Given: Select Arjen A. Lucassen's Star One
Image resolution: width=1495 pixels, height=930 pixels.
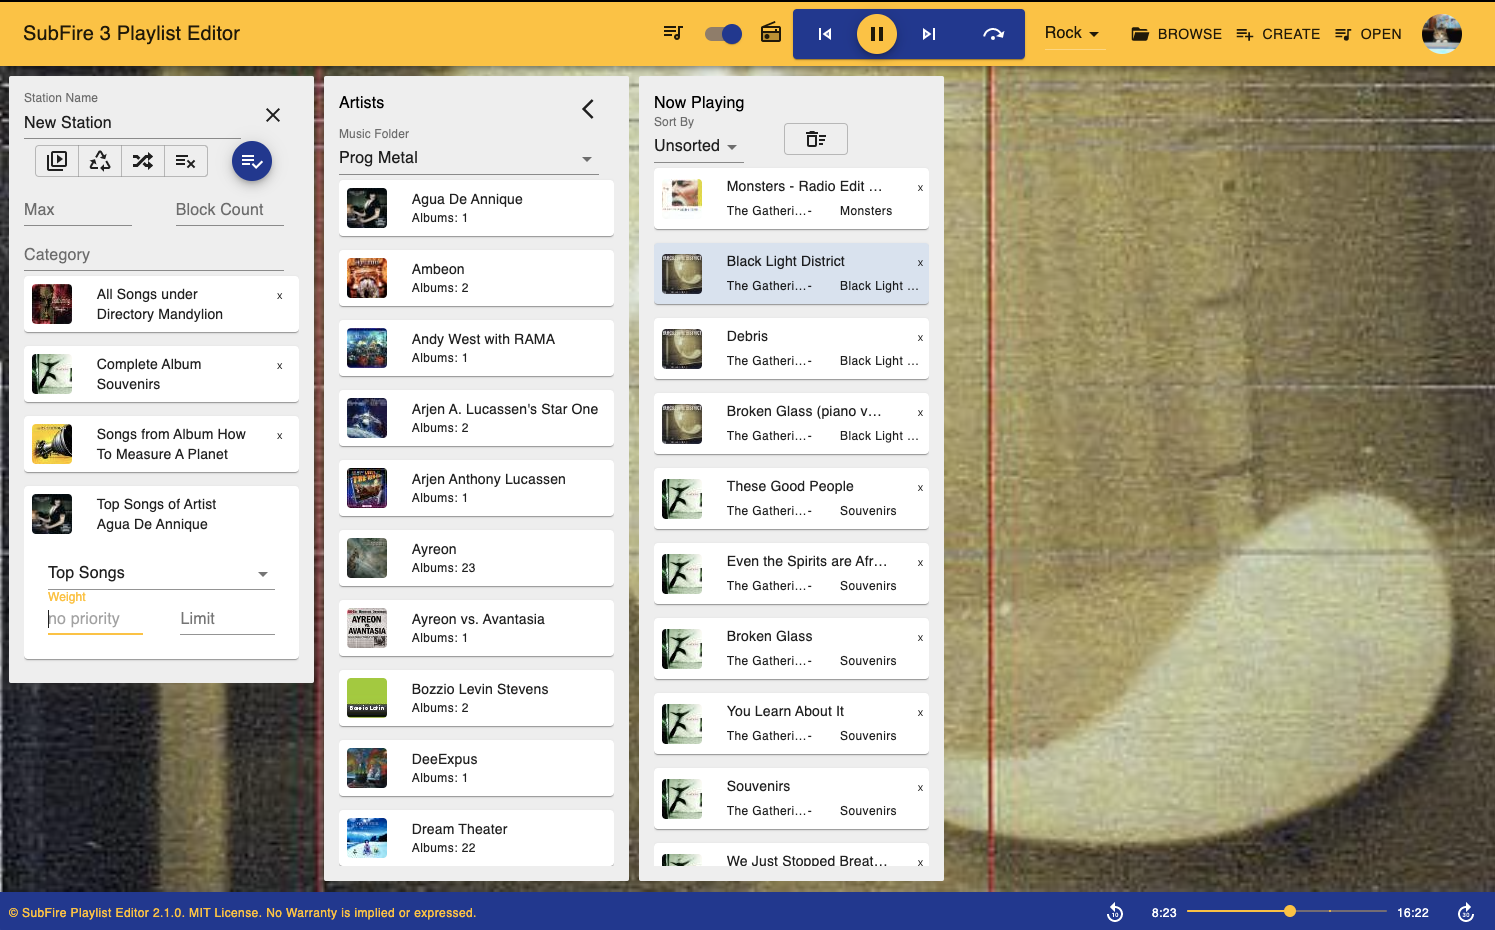Looking at the screenshot, I should (476, 418).
